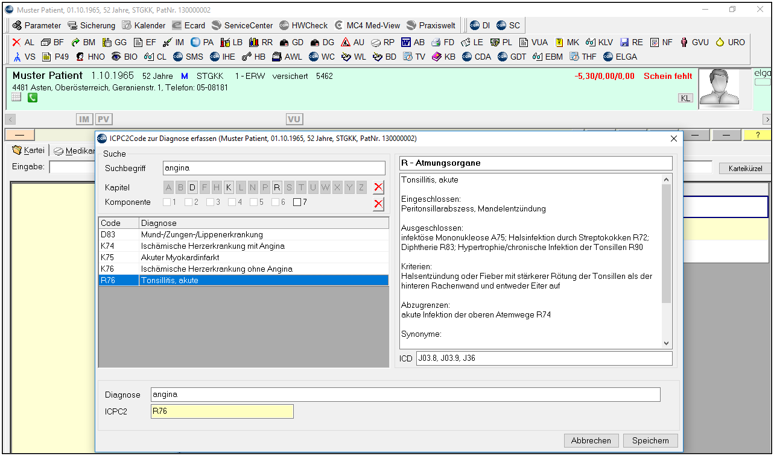774x456 pixels.
Task: Click the RP toolbar icon
Action: [383, 42]
